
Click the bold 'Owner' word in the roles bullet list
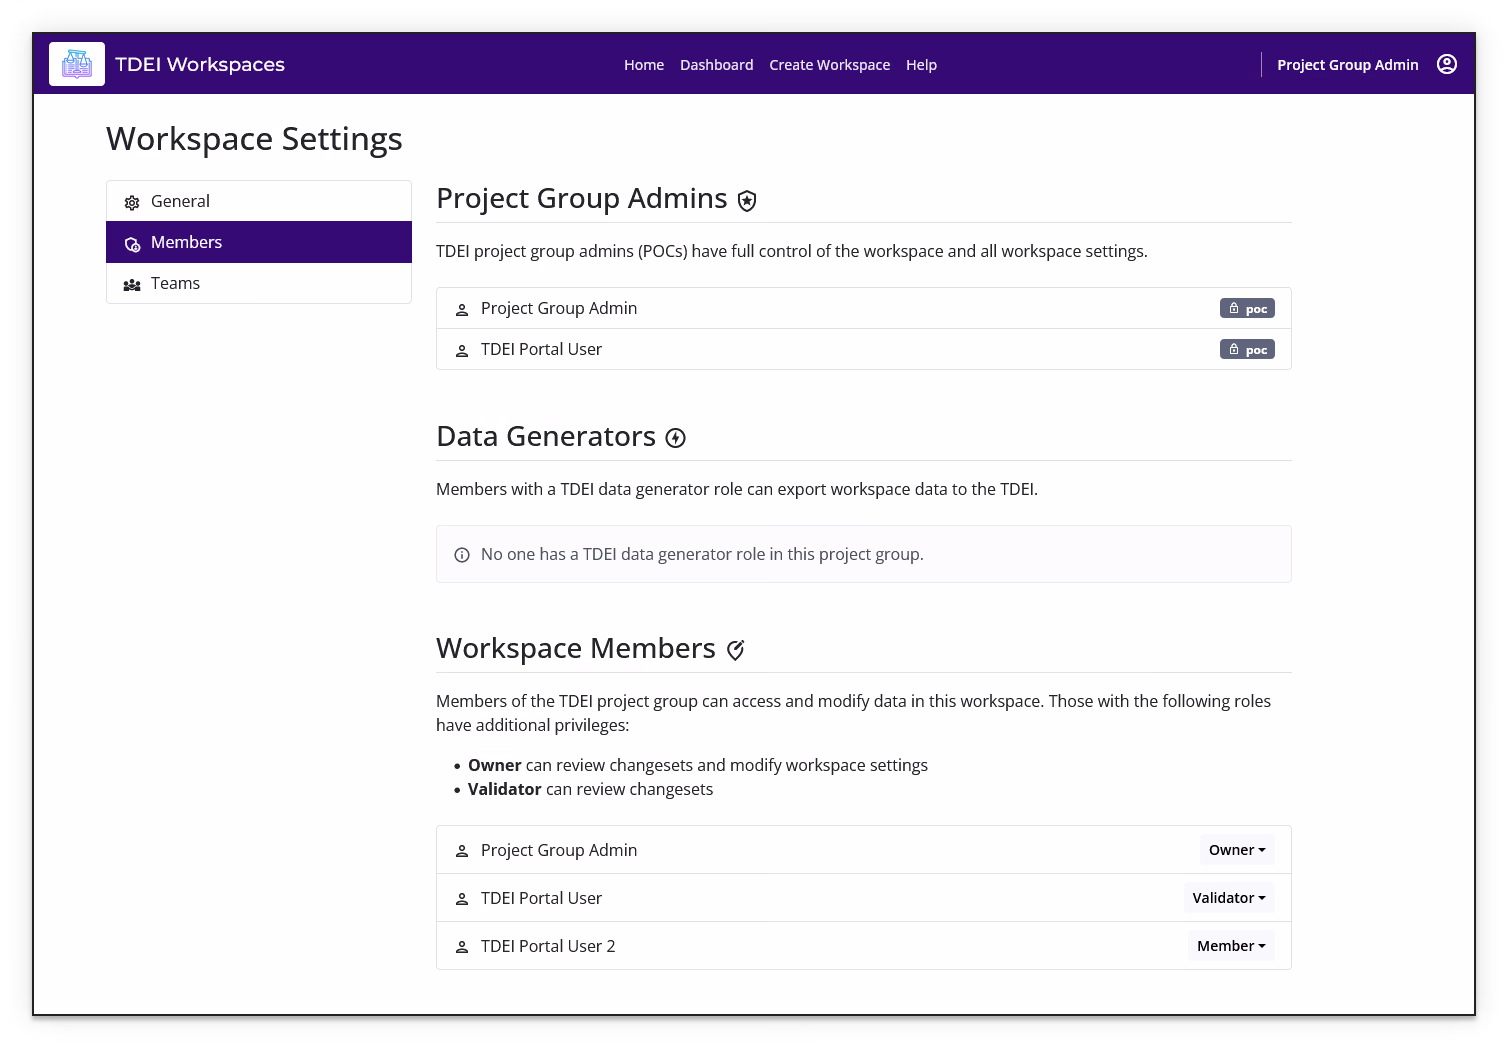click(495, 765)
